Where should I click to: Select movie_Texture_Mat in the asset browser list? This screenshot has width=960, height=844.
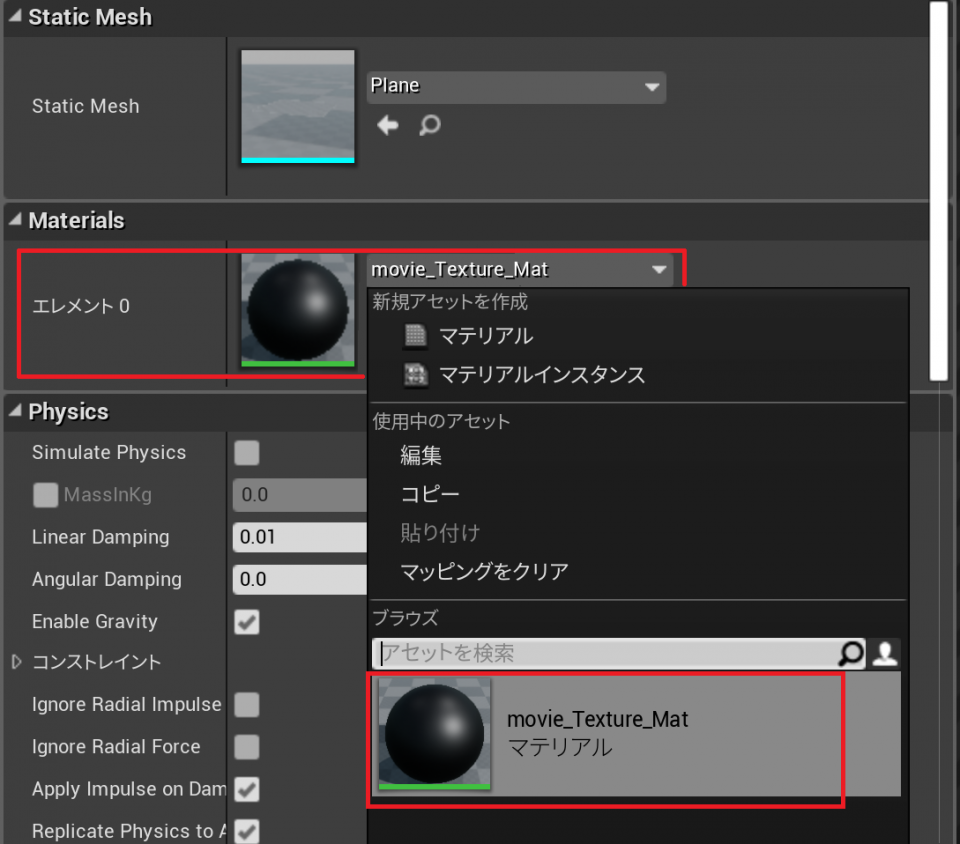pos(636,734)
